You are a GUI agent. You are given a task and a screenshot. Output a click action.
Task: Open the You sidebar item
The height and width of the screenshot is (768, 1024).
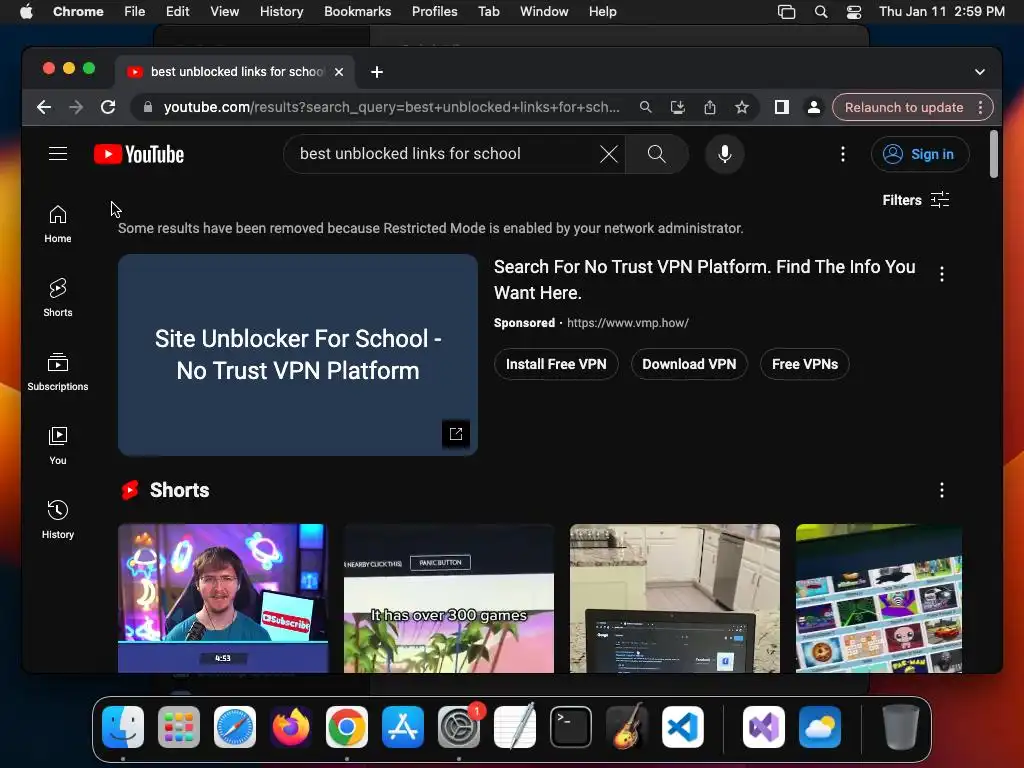[x=57, y=445]
